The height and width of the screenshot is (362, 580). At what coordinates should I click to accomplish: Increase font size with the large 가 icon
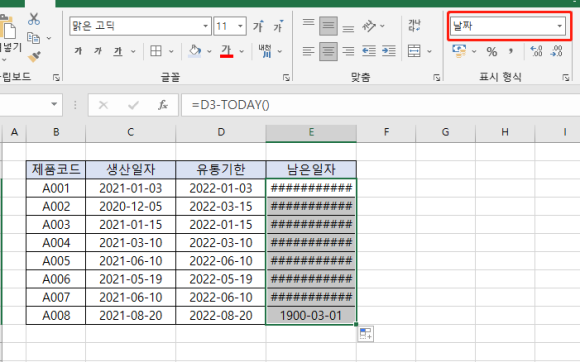coord(258,26)
